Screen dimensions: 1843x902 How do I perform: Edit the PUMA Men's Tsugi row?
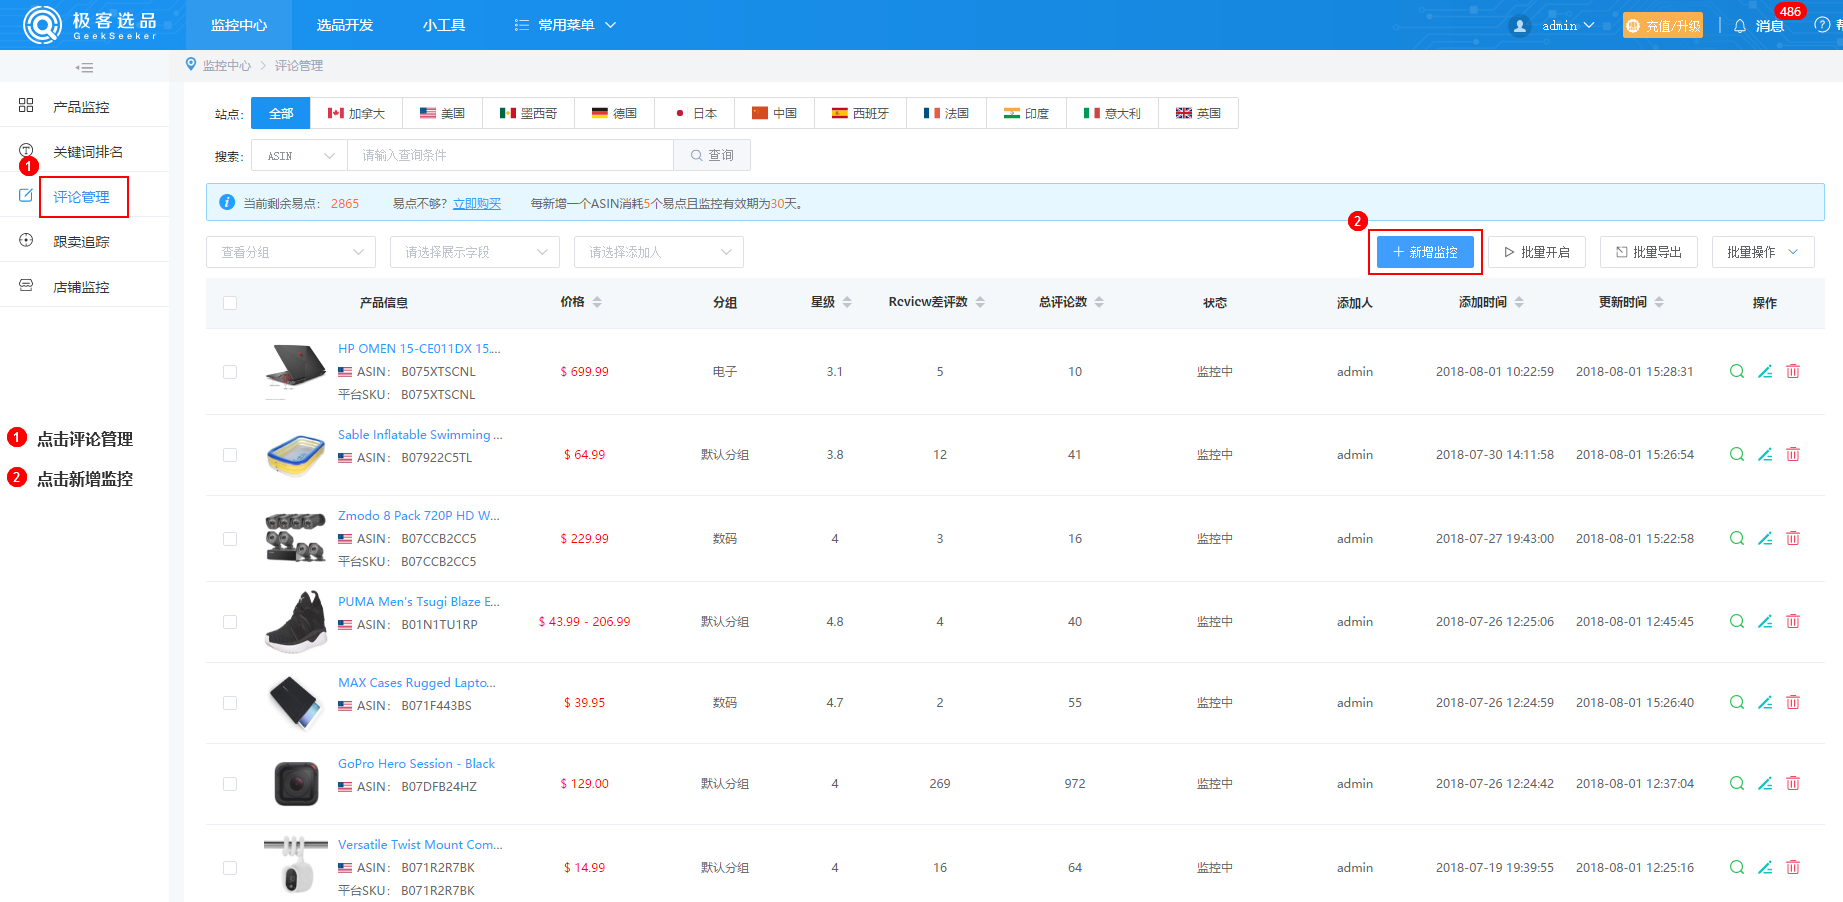tap(1765, 621)
